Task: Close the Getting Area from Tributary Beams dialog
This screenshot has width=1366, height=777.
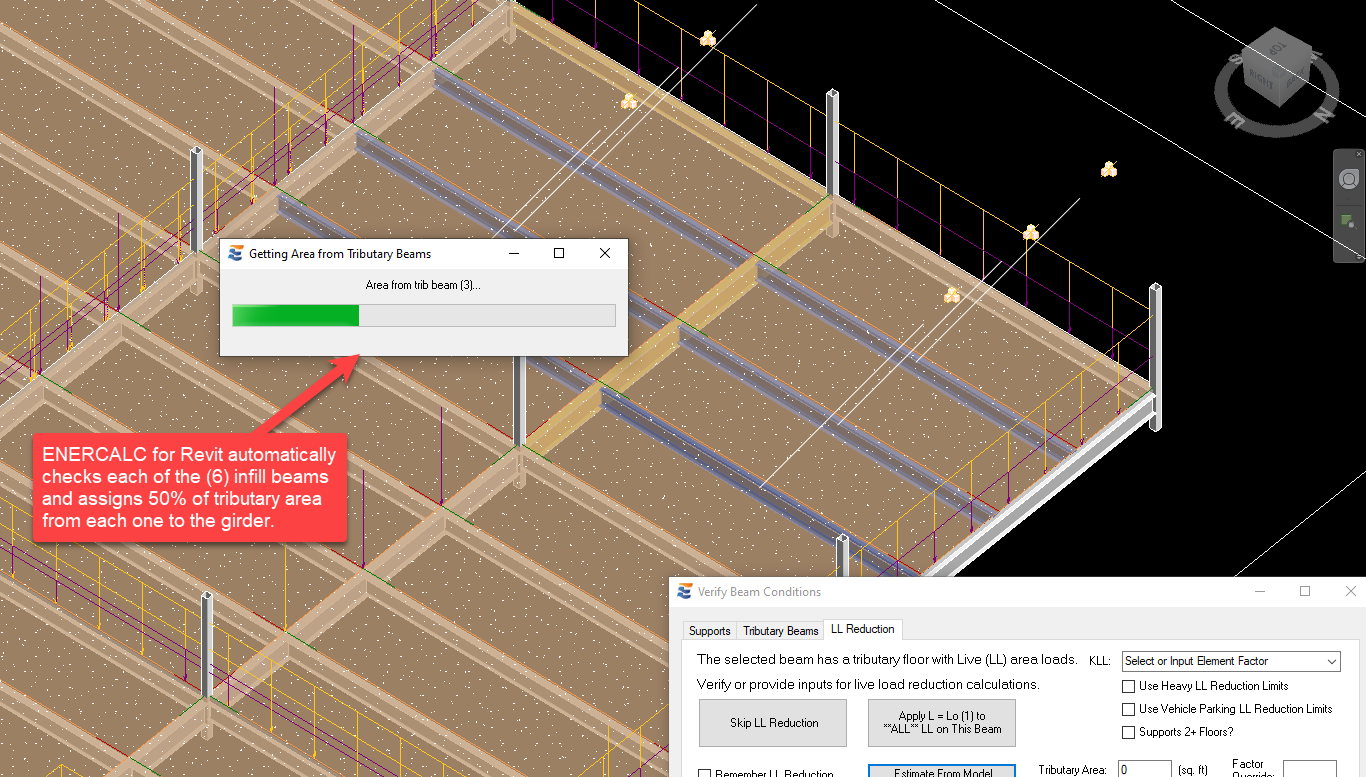Action: pos(605,254)
